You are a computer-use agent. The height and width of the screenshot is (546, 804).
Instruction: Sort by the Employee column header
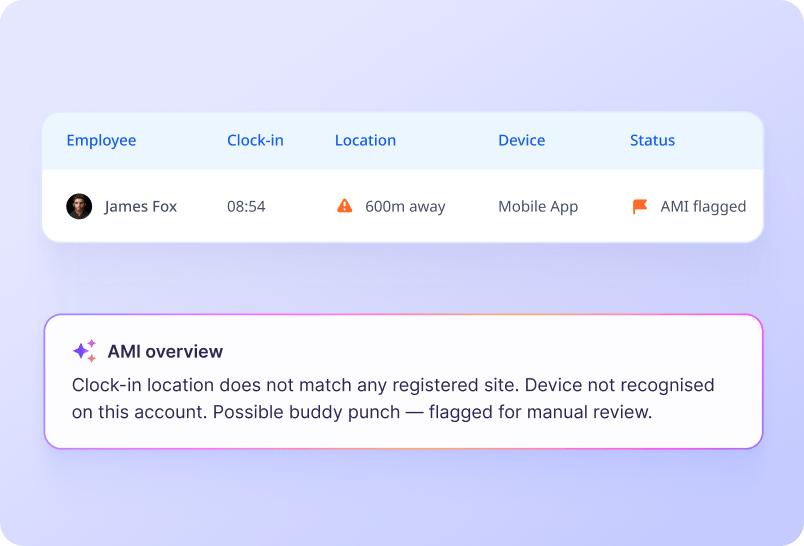click(101, 140)
